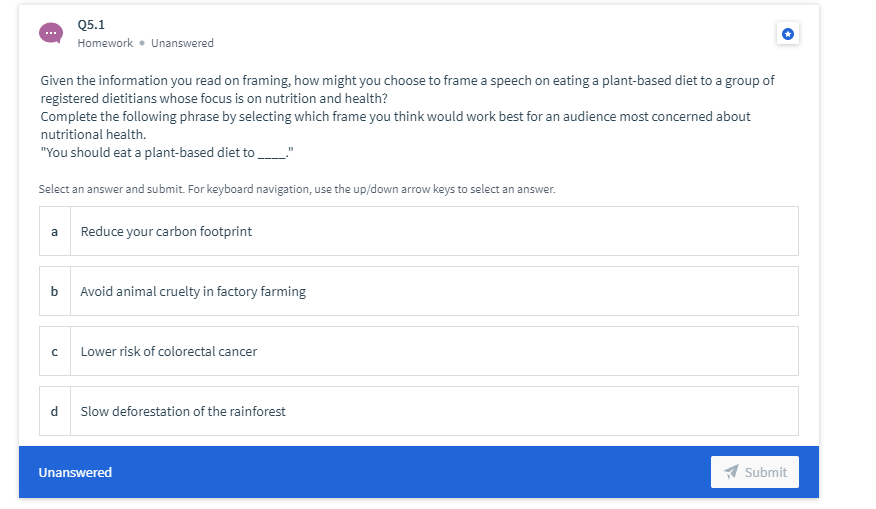
Task: Click the keyboard navigation instruction text
Action: point(297,189)
